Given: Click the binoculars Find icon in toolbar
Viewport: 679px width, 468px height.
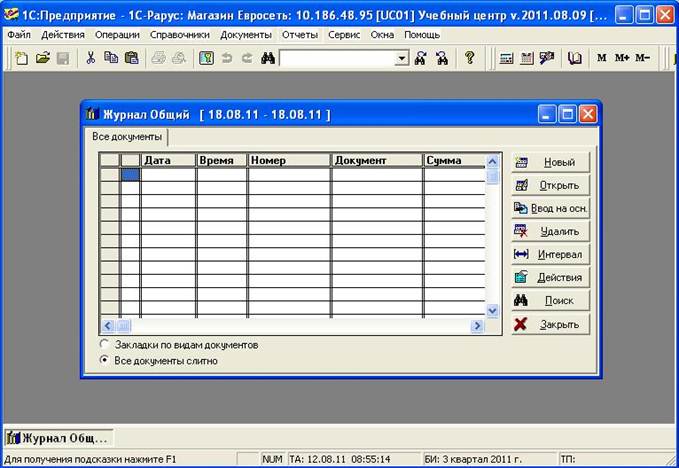Looking at the screenshot, I should point(268,58).
